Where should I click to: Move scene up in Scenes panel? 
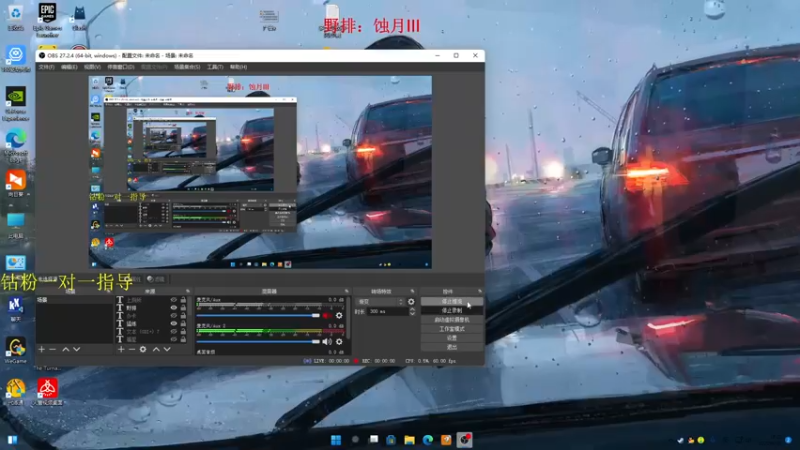tap(65, 349)
